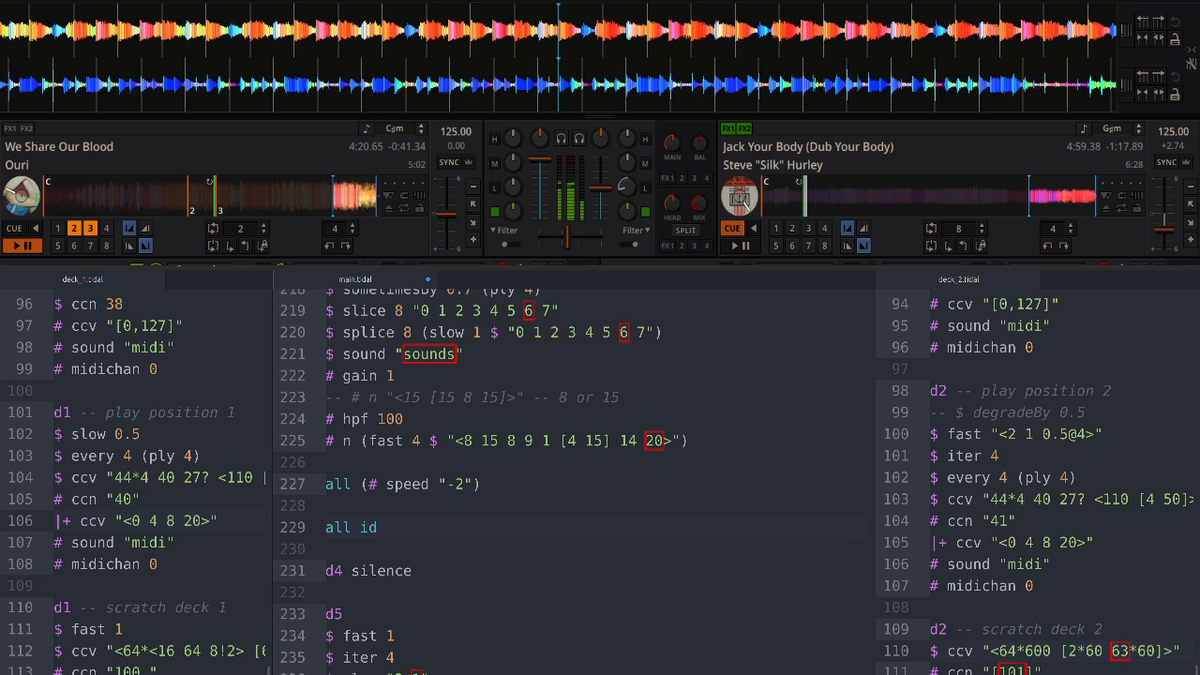Viewport: 1200px width, 675px height.
Task: Toggle left channel headphone cue in mixer
Action: [x=562, y=138]
